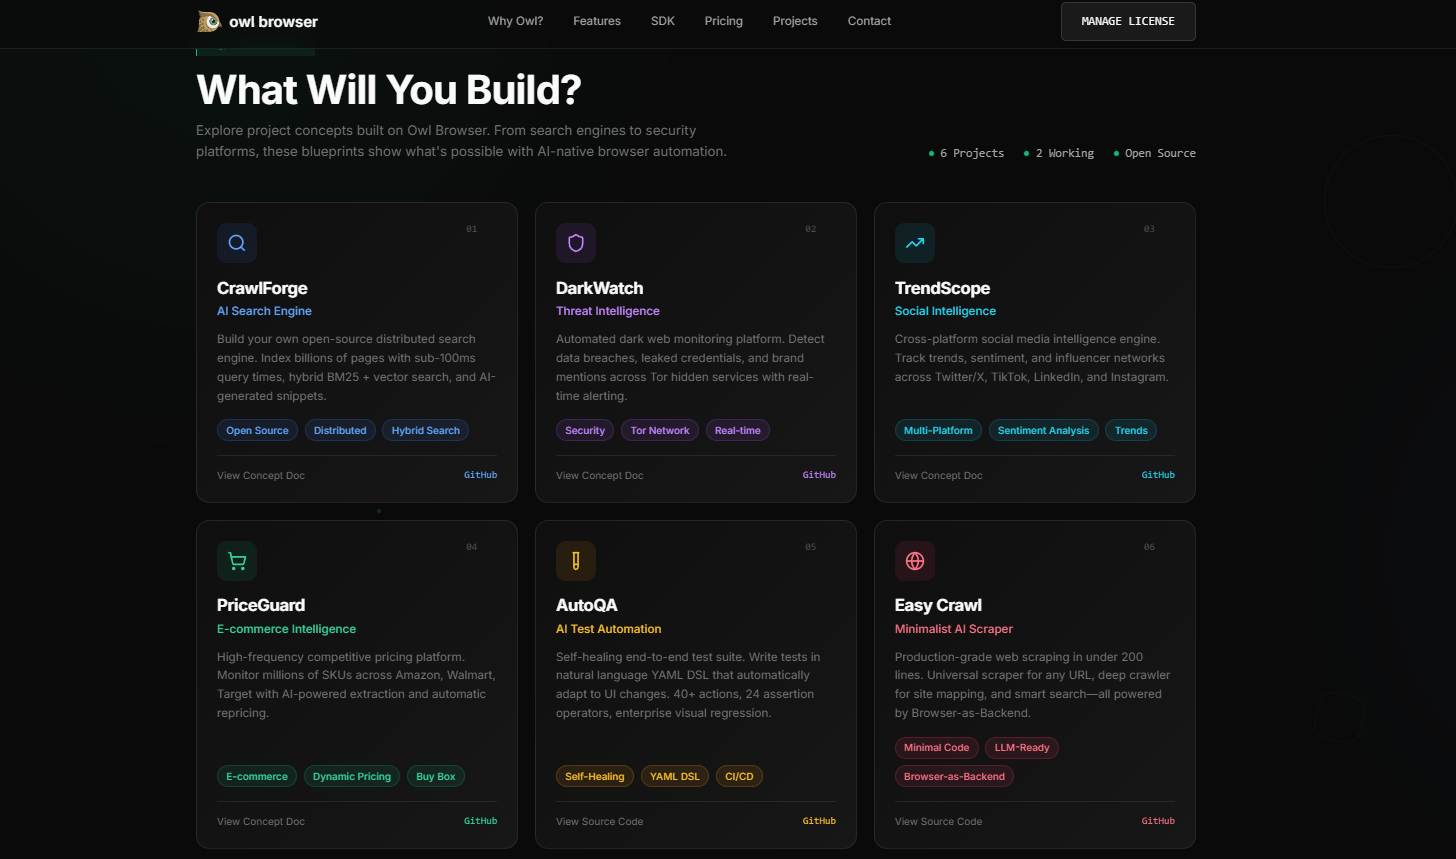Toggle the "Self-Healing" tag on AutoQA
1456x859 pixels.
pos(594,775)
